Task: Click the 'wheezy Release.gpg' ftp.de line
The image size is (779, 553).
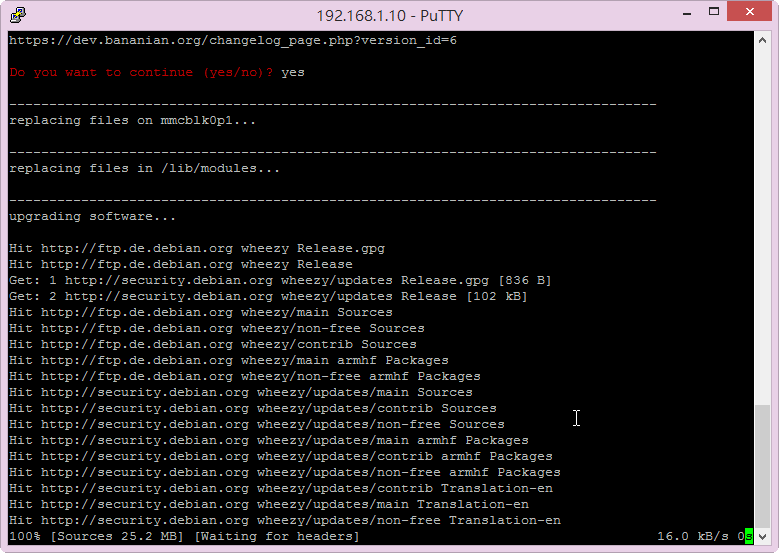Action: (197, 248)
